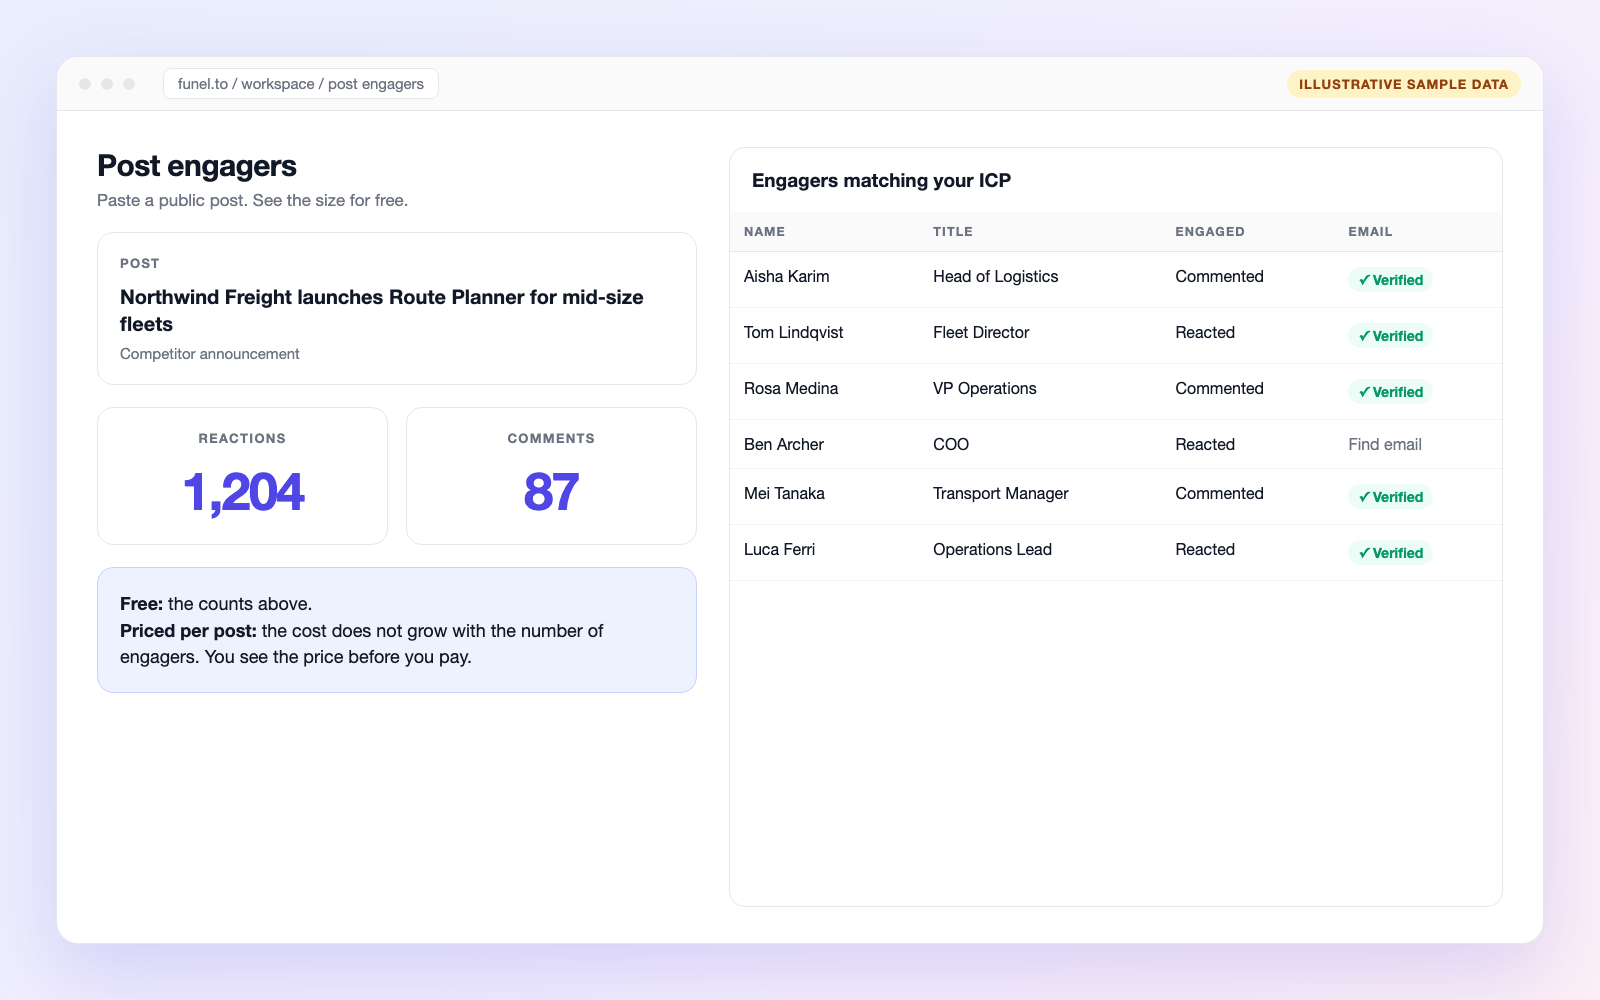Click 'Commented' cell in Rosa Medina row
The height and width of the screenshot is (1000, 1600).
(1220, 389)
